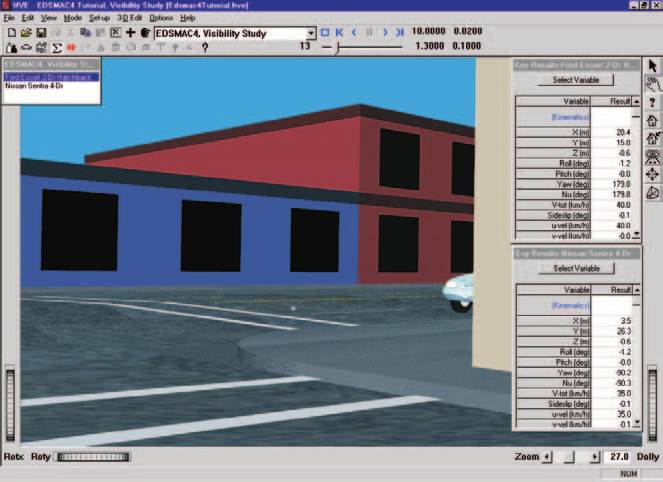
Task: Switch to the Environment editor icon
Action: pos(41,47)
